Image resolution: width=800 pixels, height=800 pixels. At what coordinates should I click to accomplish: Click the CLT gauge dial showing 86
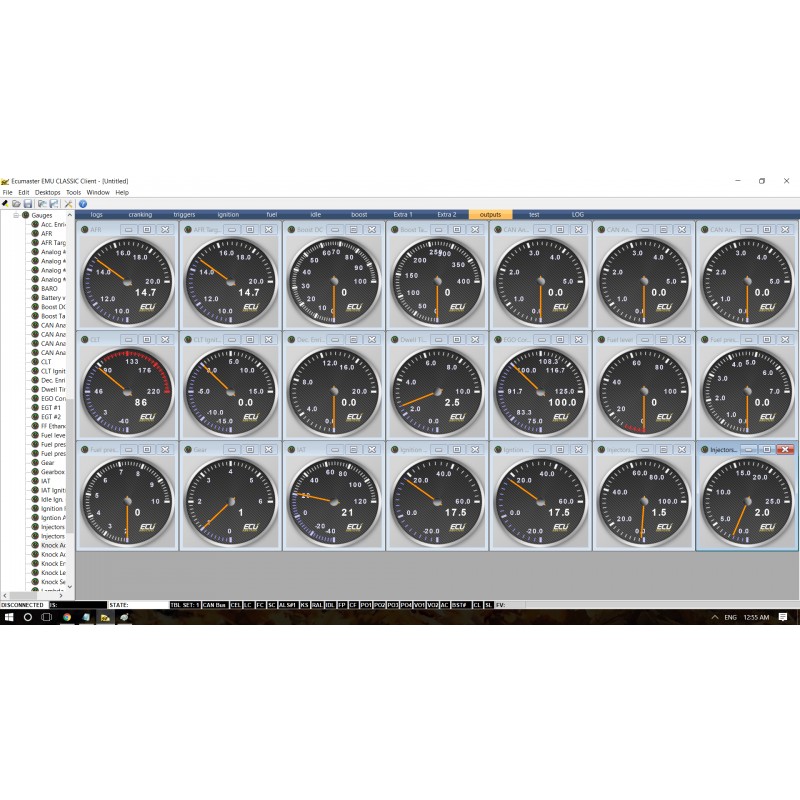[128, 392]
